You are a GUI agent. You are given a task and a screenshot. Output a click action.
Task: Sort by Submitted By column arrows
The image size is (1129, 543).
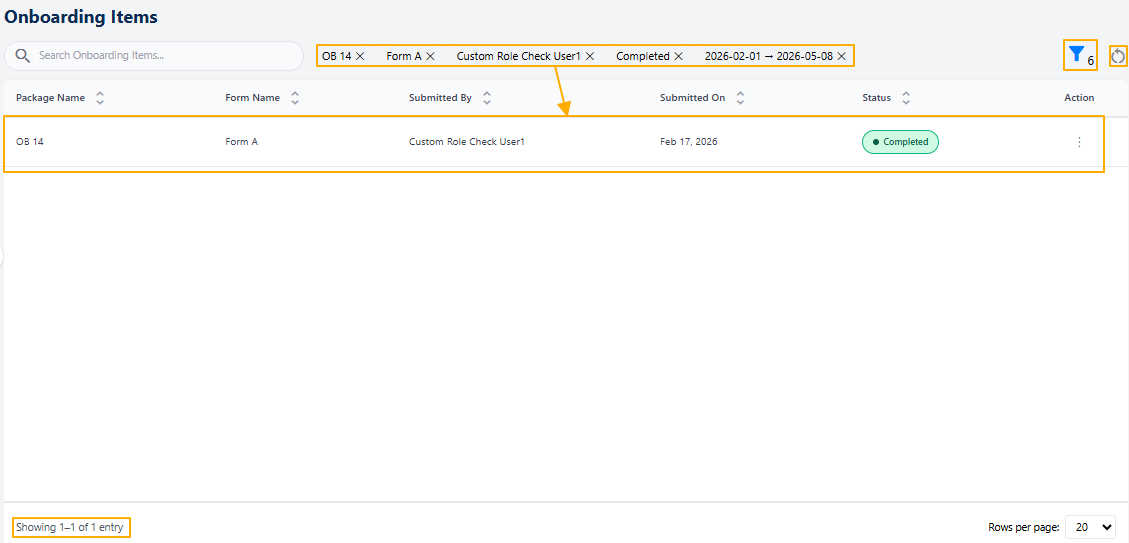point(487,98)
